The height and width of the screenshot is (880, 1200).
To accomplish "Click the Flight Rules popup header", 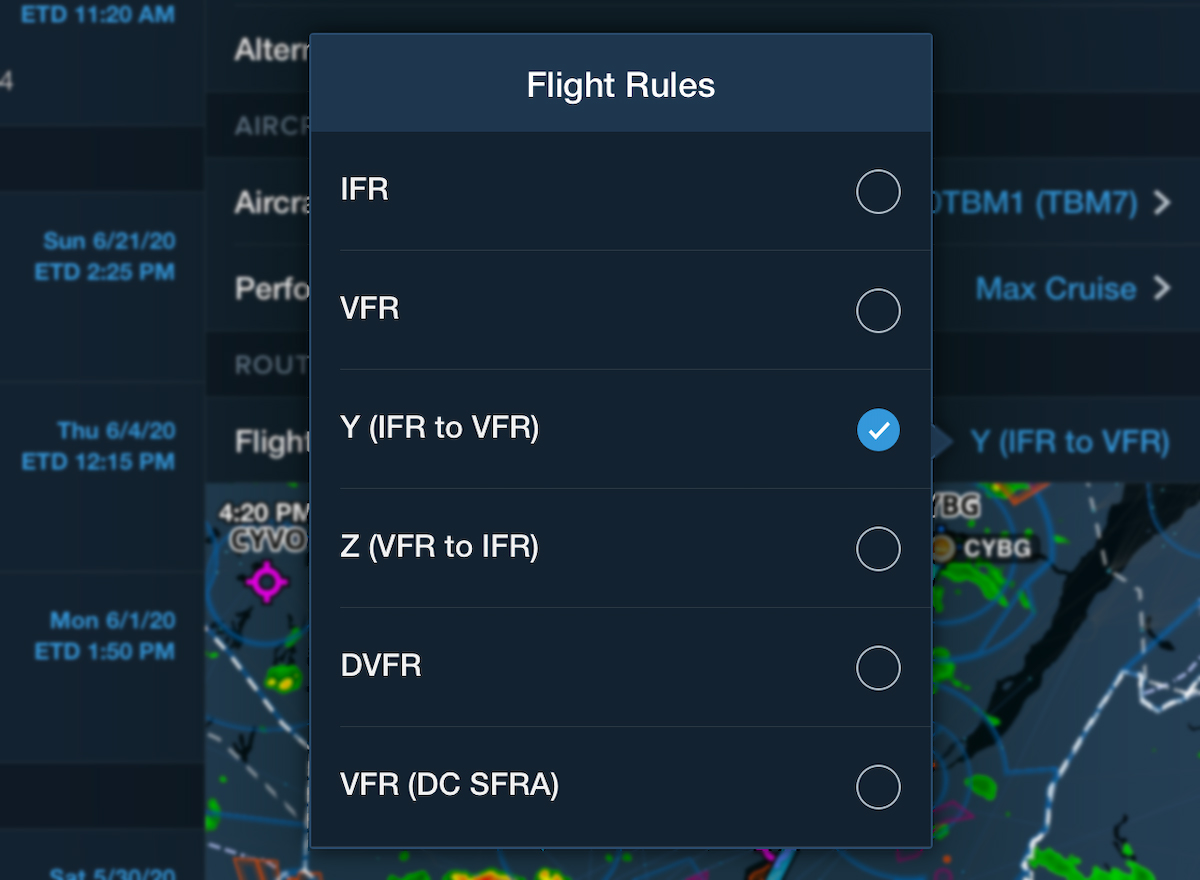I will [621, 84].
